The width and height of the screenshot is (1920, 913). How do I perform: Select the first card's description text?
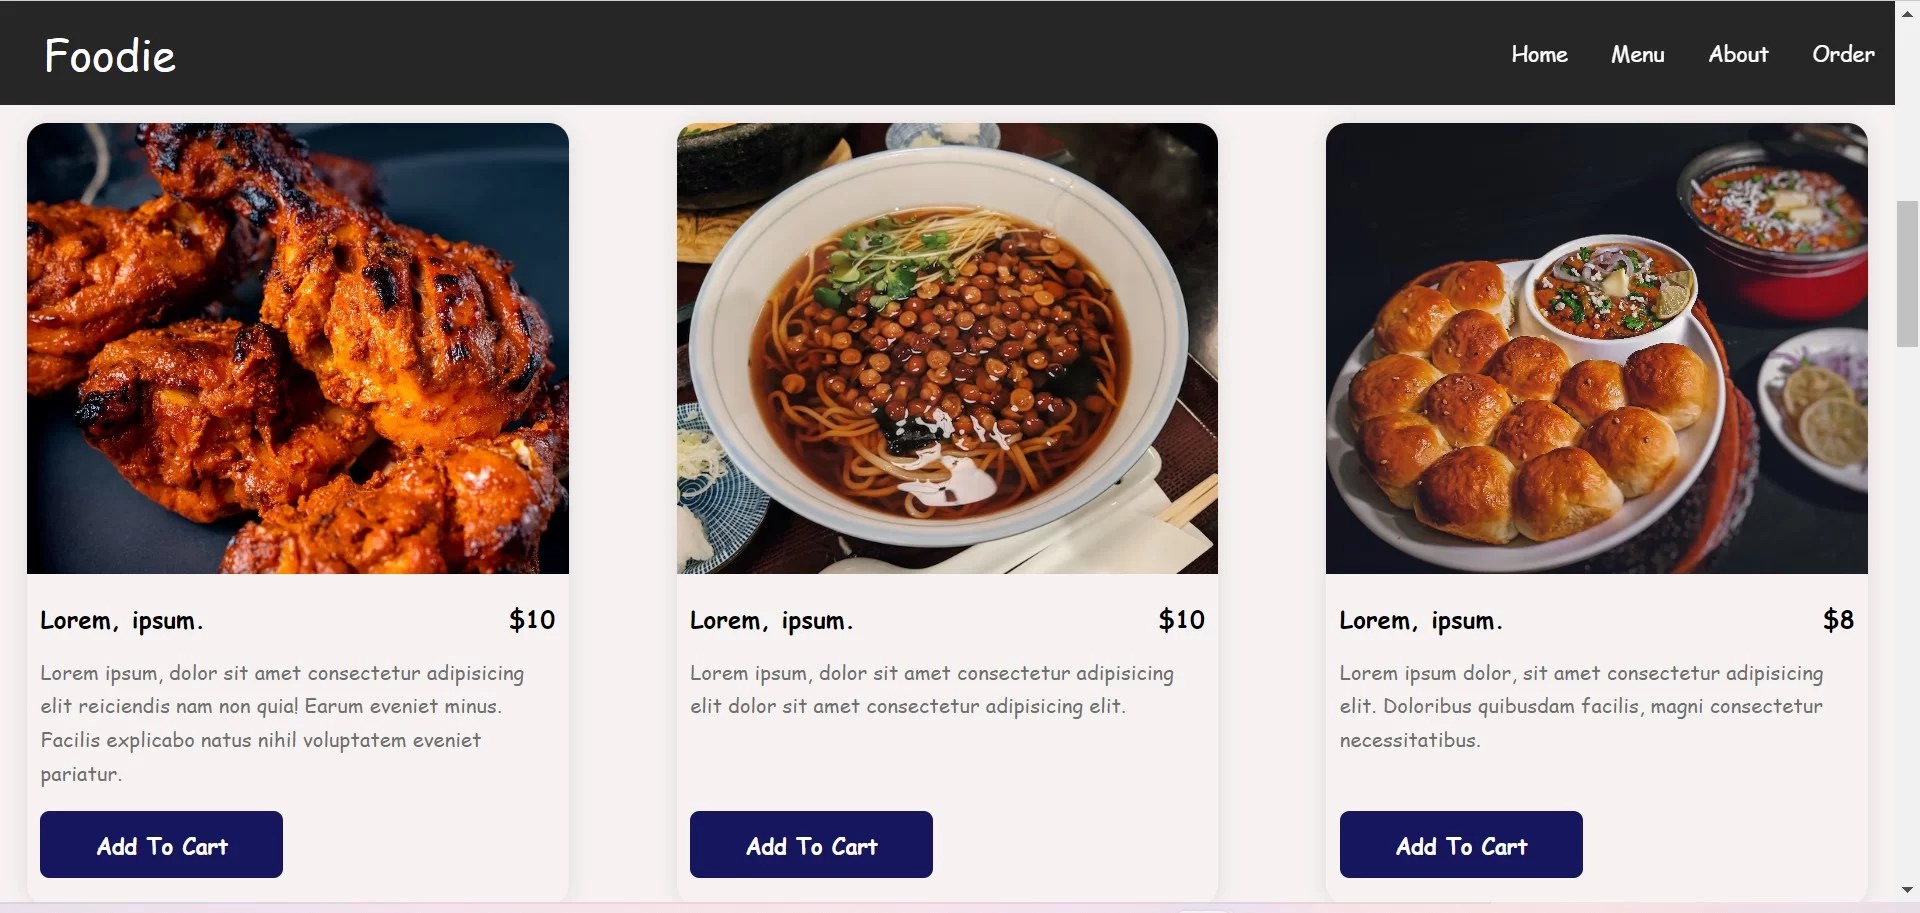(x=283, y=722)
